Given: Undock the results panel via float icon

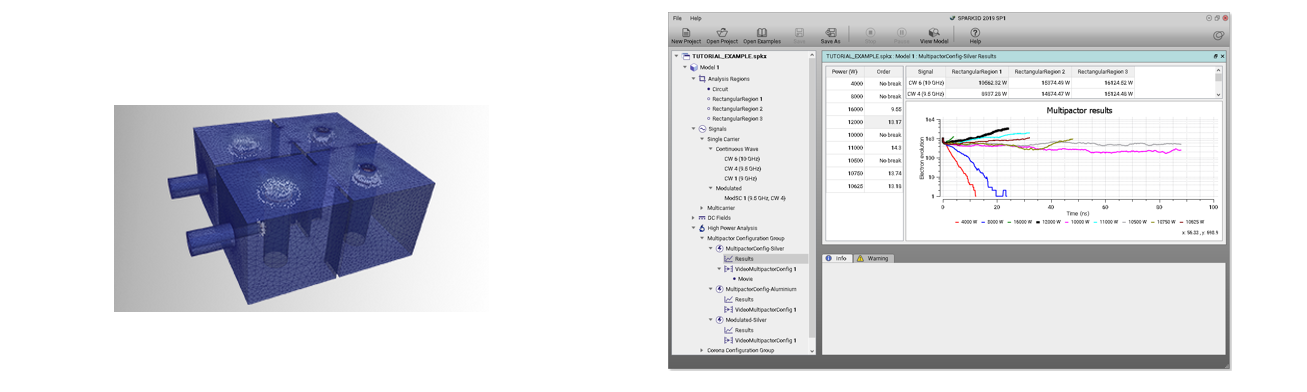Looking at the screenshot, I should coord(1215,56).
